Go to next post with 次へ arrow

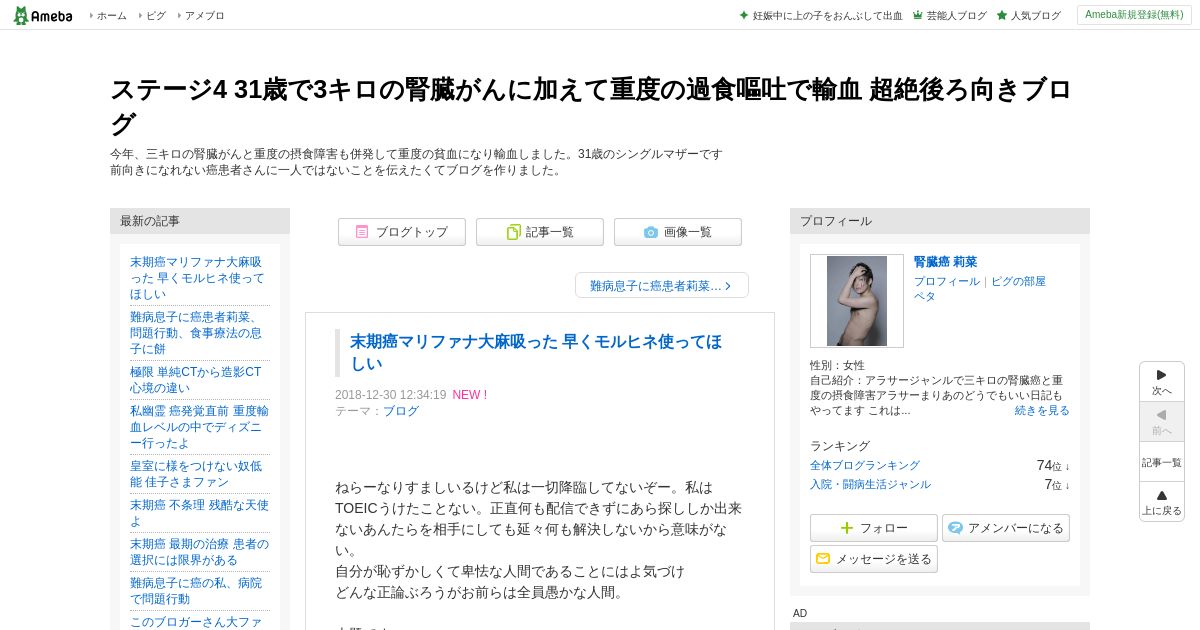[1162, 382]
